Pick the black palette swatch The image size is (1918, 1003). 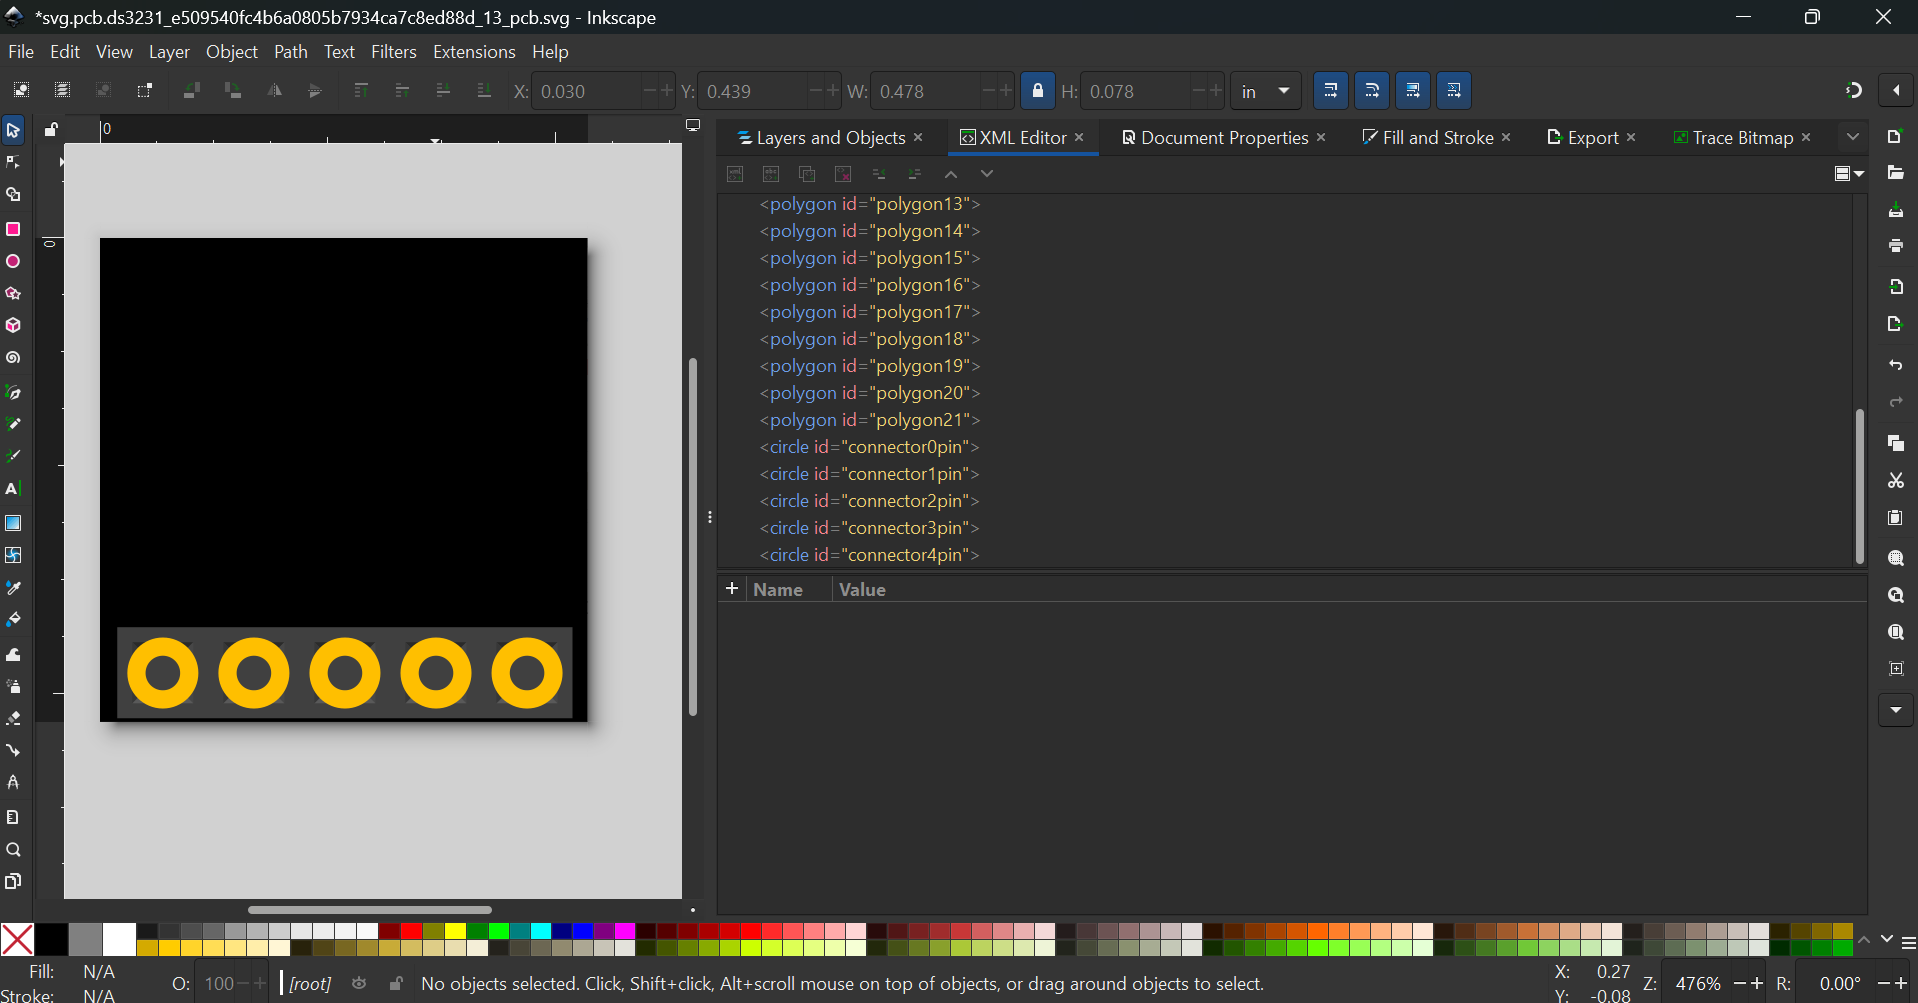tap(51, 940)
